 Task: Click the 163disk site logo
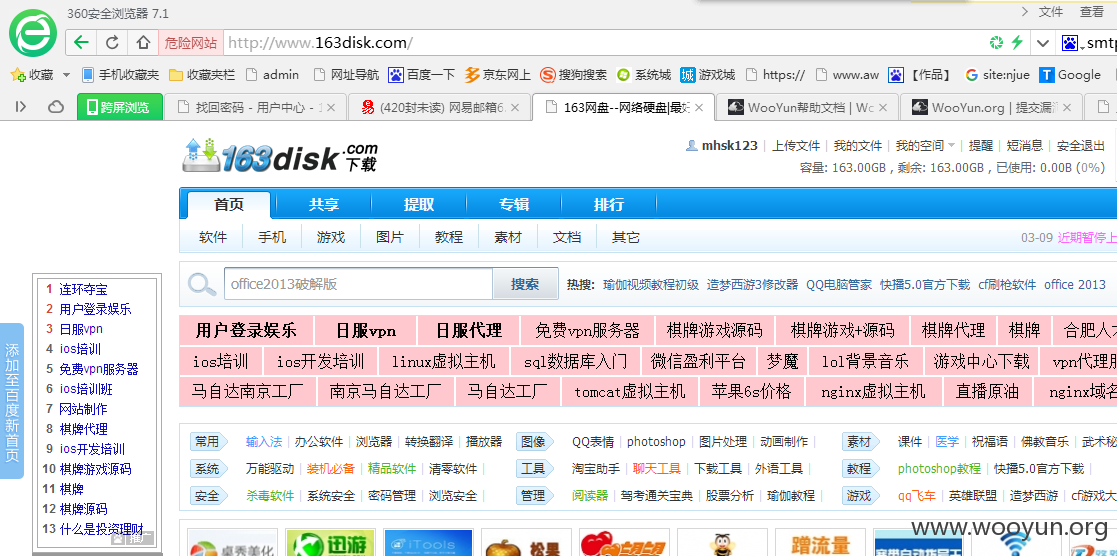[280, 155]
